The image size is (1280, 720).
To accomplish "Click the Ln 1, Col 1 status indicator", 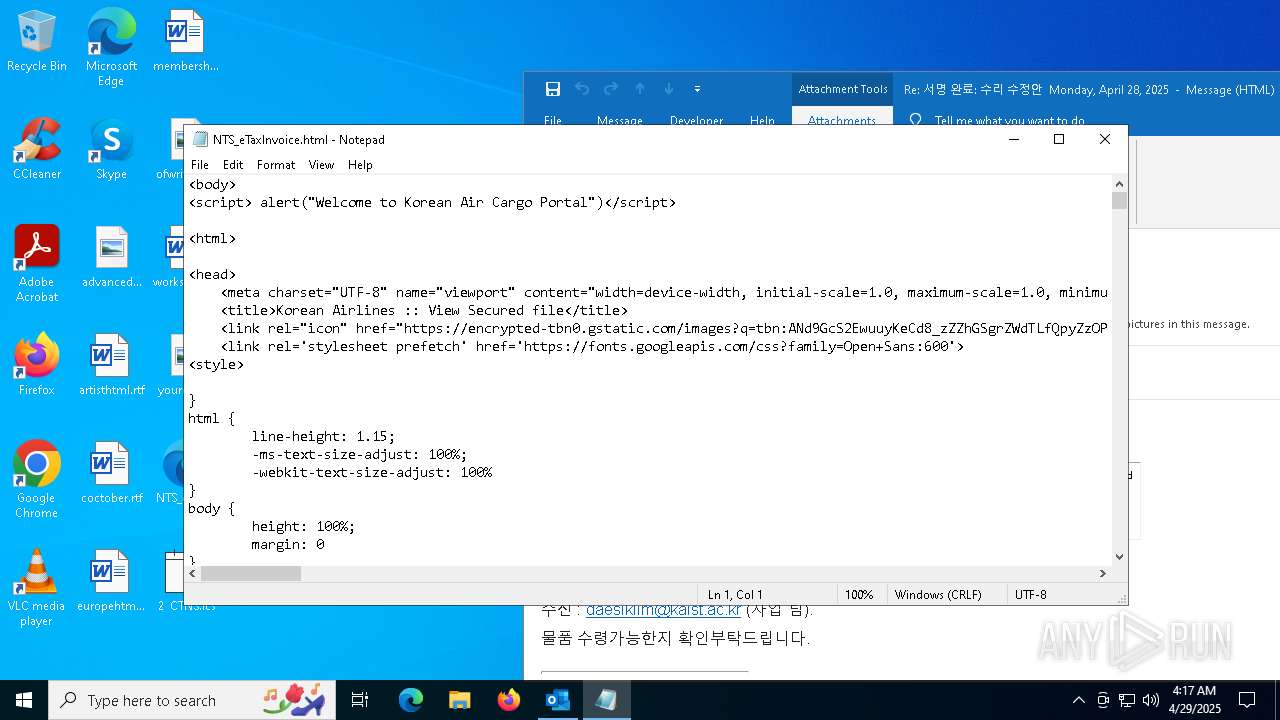I will coord(735,594).
